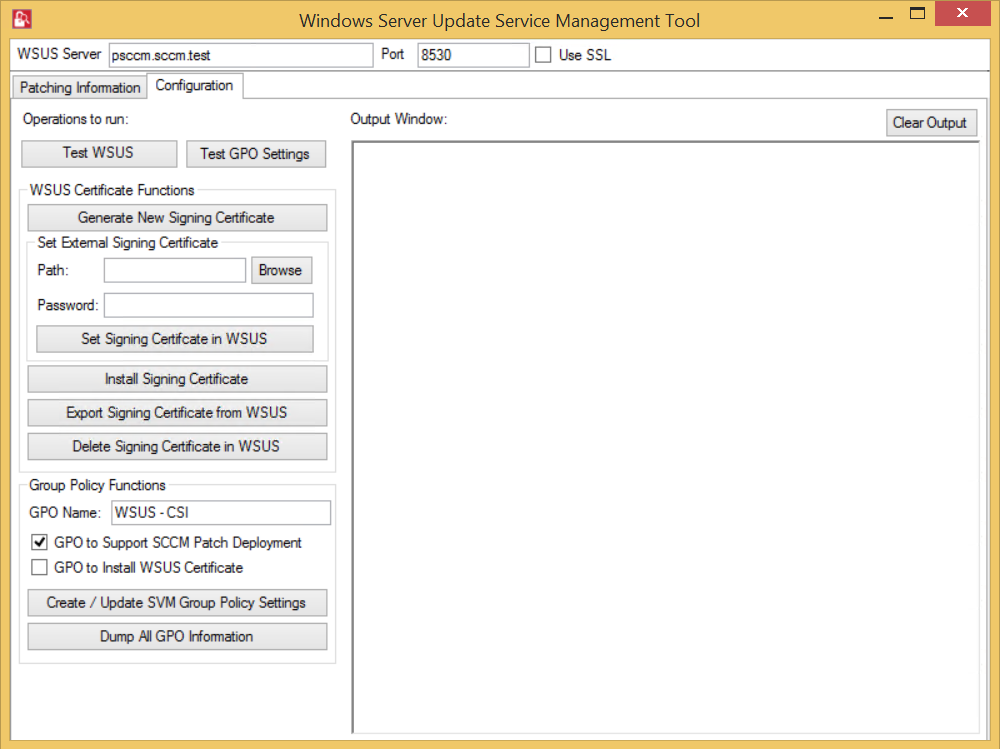This screenshot has height=749, width=1001.
Task: Click Create / Update SVM Group Policy Settings
Action: click(x=176, y=603)
